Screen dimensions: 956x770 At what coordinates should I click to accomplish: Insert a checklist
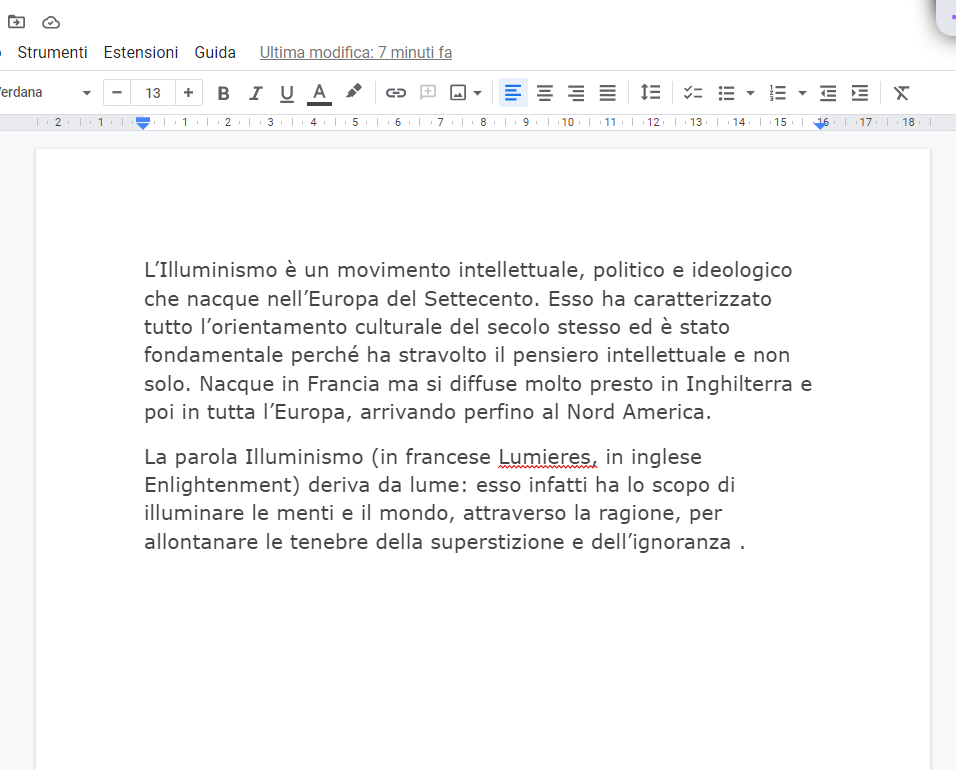693,93
